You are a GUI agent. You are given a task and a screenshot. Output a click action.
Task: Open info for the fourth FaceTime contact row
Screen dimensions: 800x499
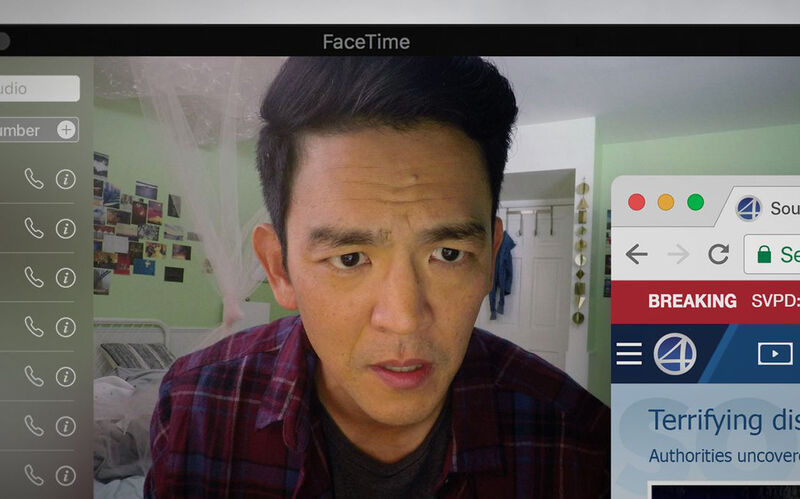tap(66, 327)
